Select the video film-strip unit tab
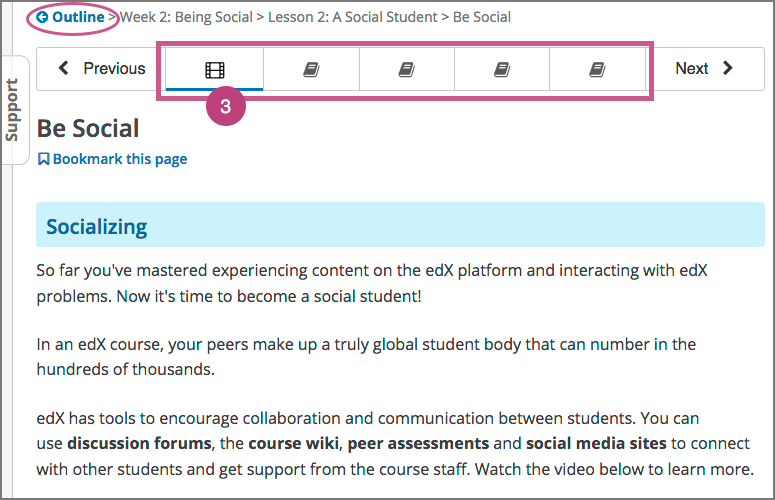Viewport: 775px width, 500px height. (215, 70)
